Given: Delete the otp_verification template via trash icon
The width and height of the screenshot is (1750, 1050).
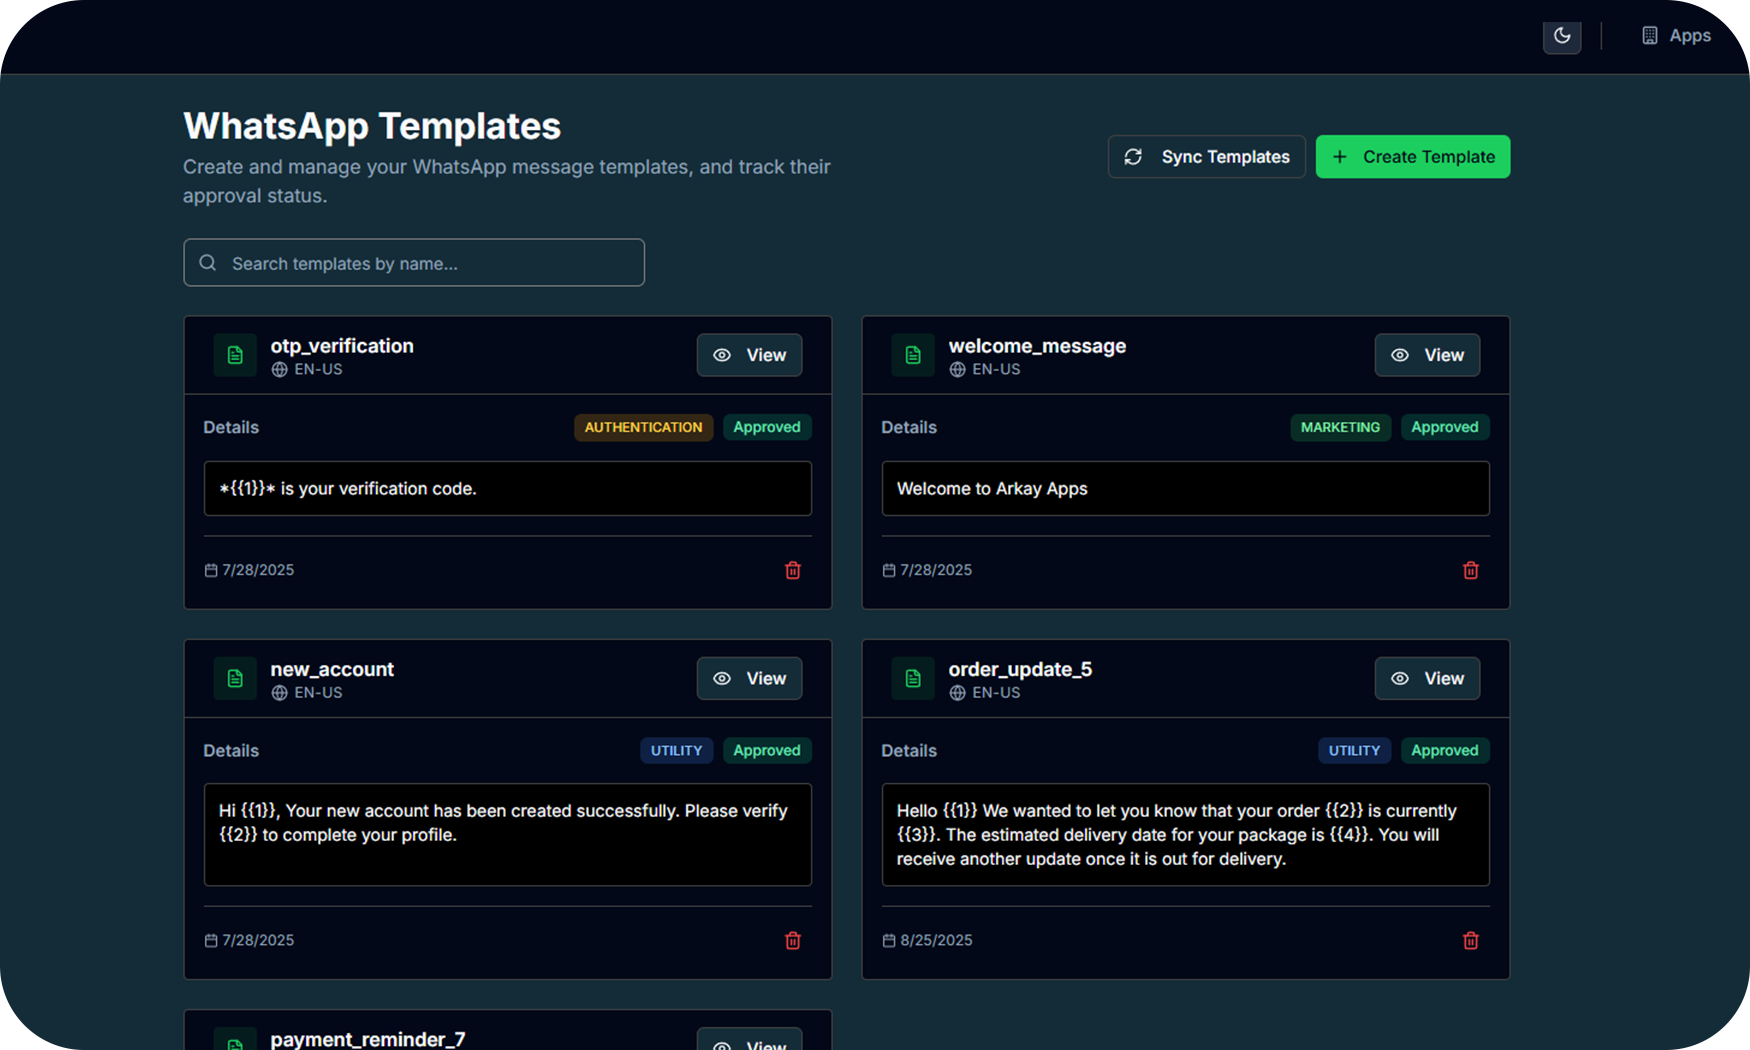Looking at the screenshot, I should 793,570.
